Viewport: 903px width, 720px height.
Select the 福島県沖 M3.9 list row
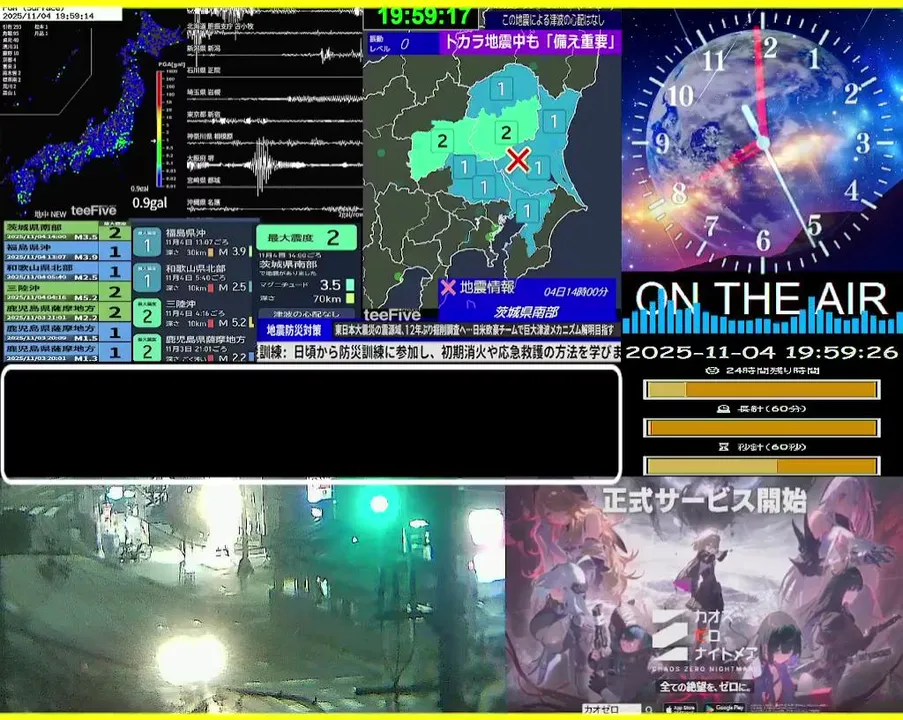tap(67, 251)
